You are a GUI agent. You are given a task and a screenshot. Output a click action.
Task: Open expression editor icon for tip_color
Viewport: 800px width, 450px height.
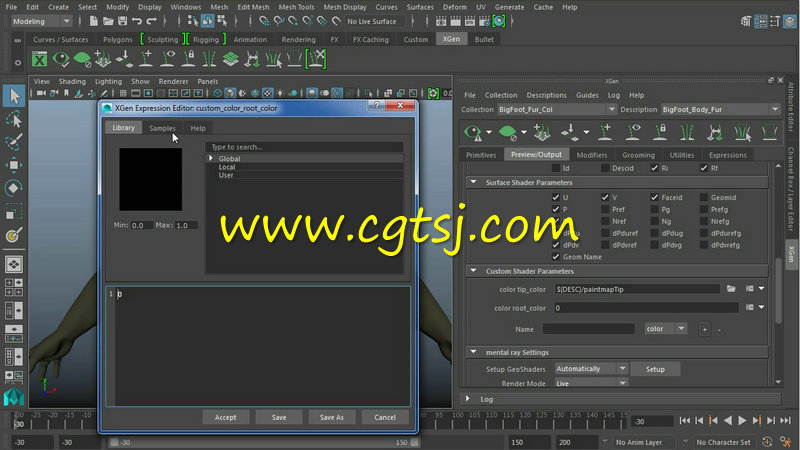pos(749,289)
